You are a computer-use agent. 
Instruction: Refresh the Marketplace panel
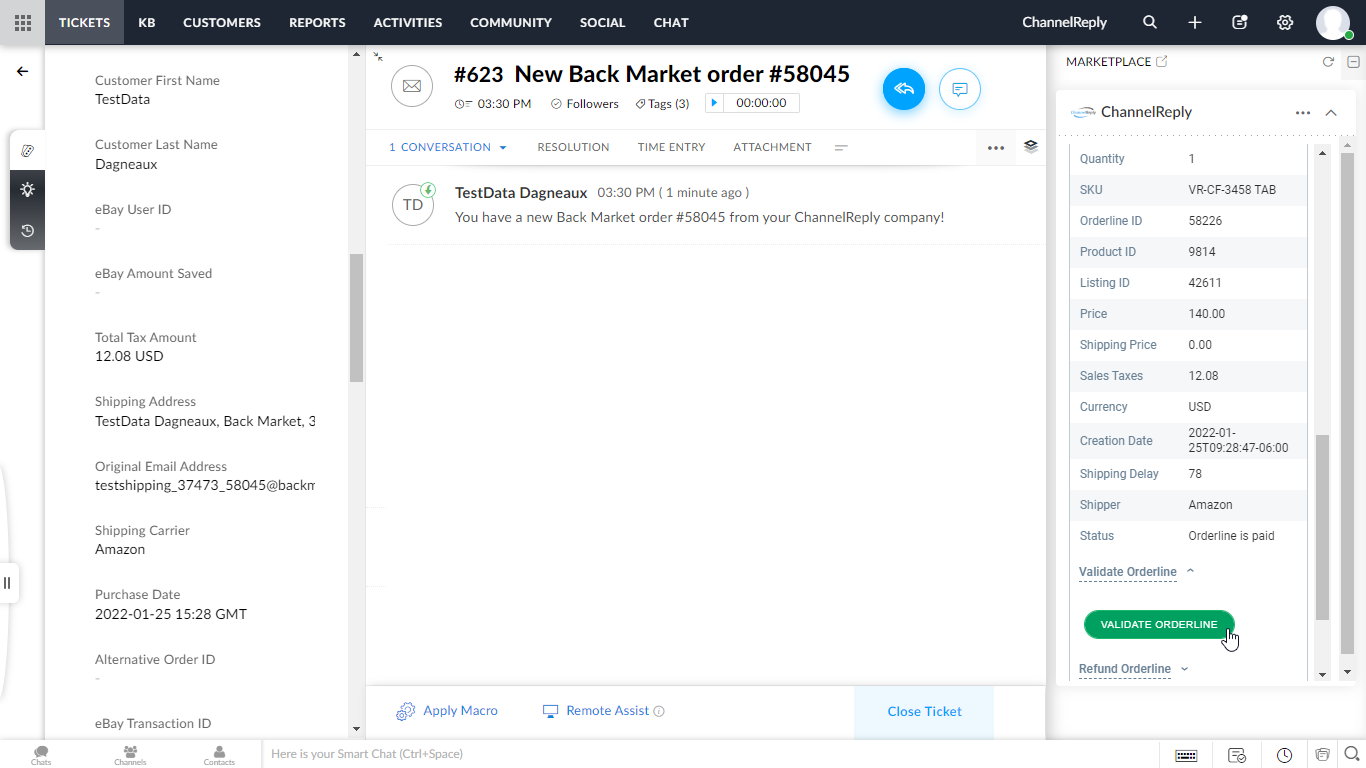[x=1328, y=62]
